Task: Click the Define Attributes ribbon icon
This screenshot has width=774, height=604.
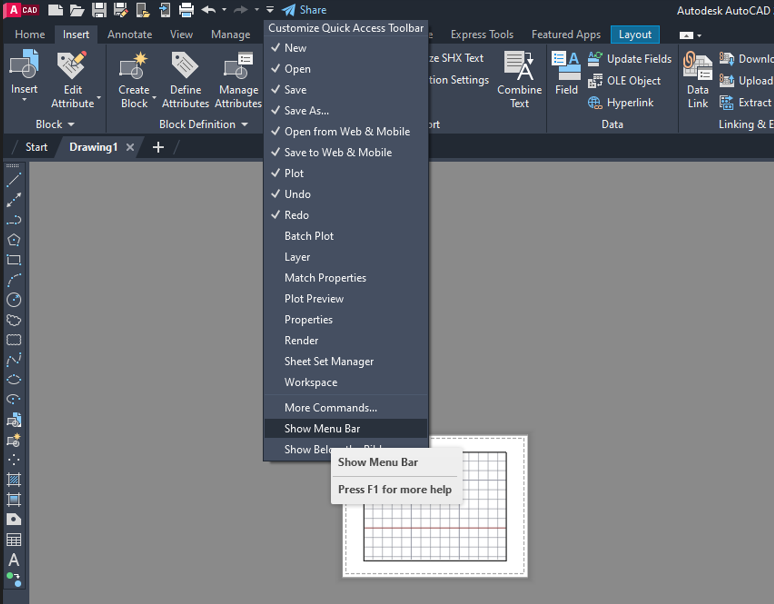Action: point(185,65)
